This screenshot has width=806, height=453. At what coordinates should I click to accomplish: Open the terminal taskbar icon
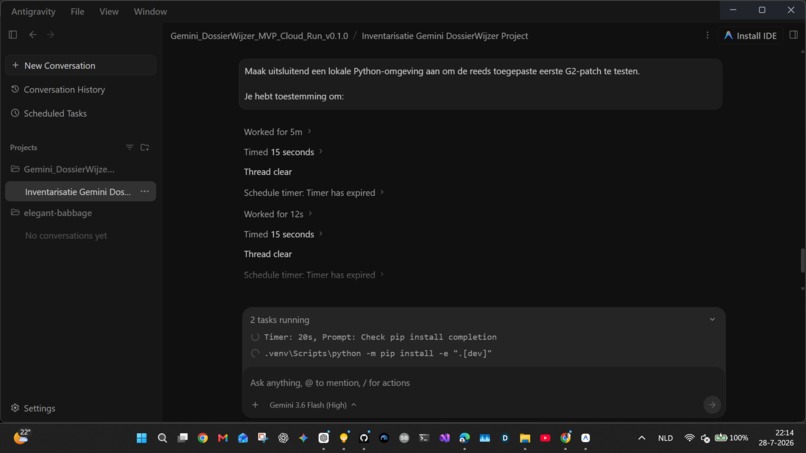[x=424, y=438]
